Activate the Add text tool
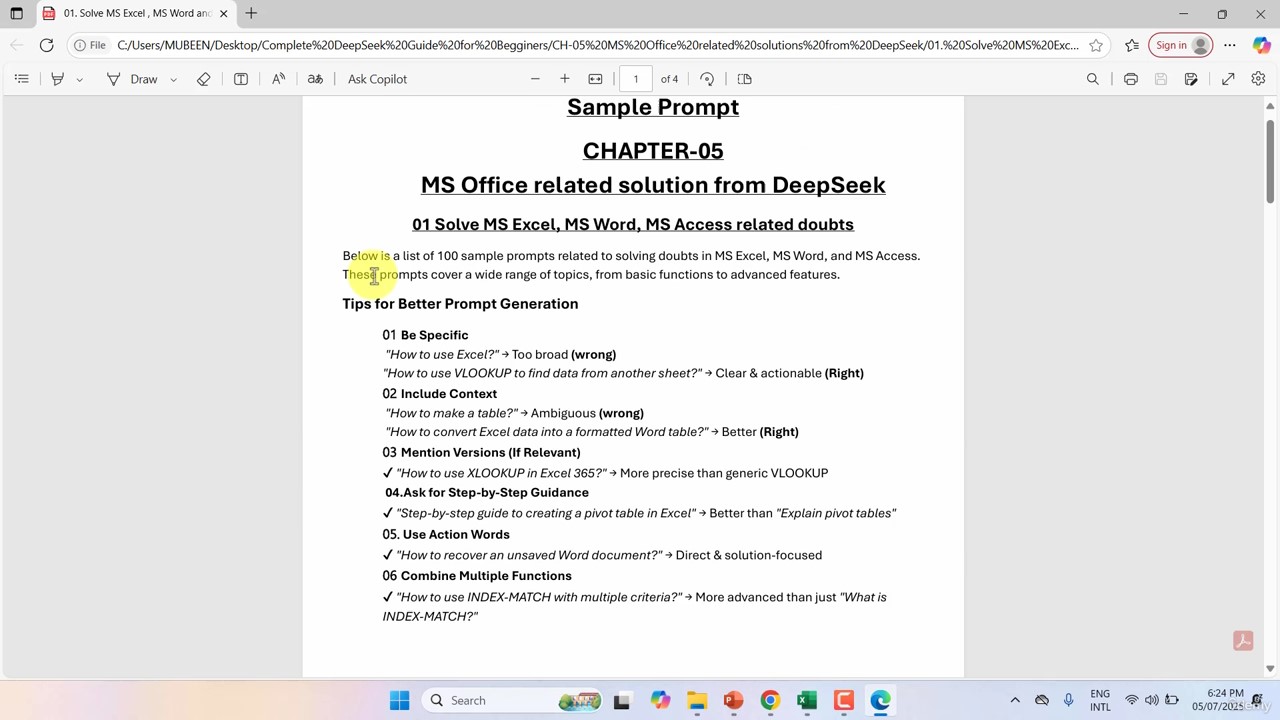1280x720 pixels. click(241, 79)
